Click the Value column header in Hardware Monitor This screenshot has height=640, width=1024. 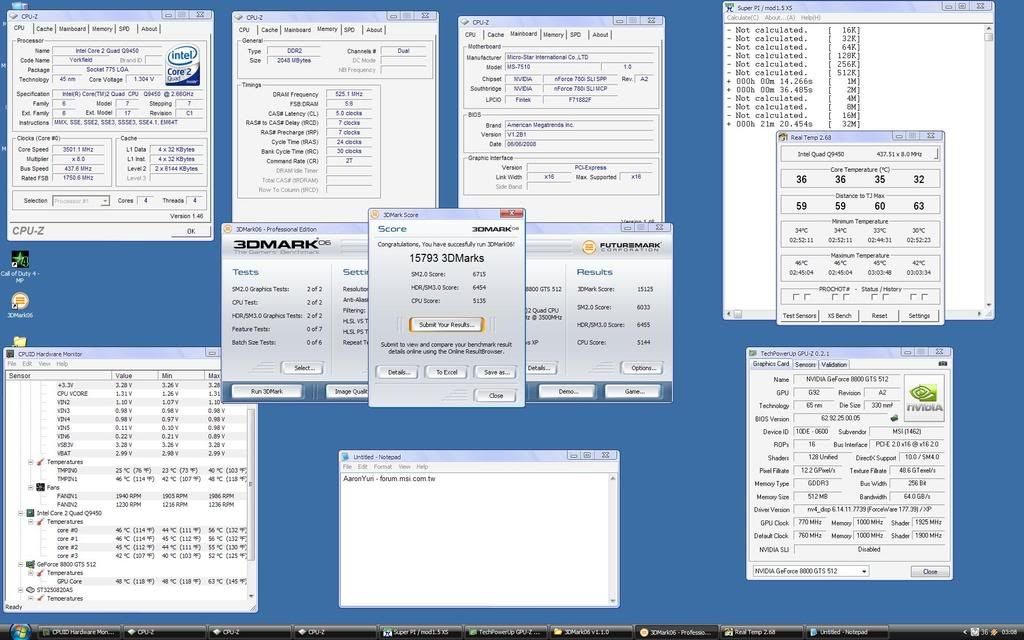pos(135,376)
